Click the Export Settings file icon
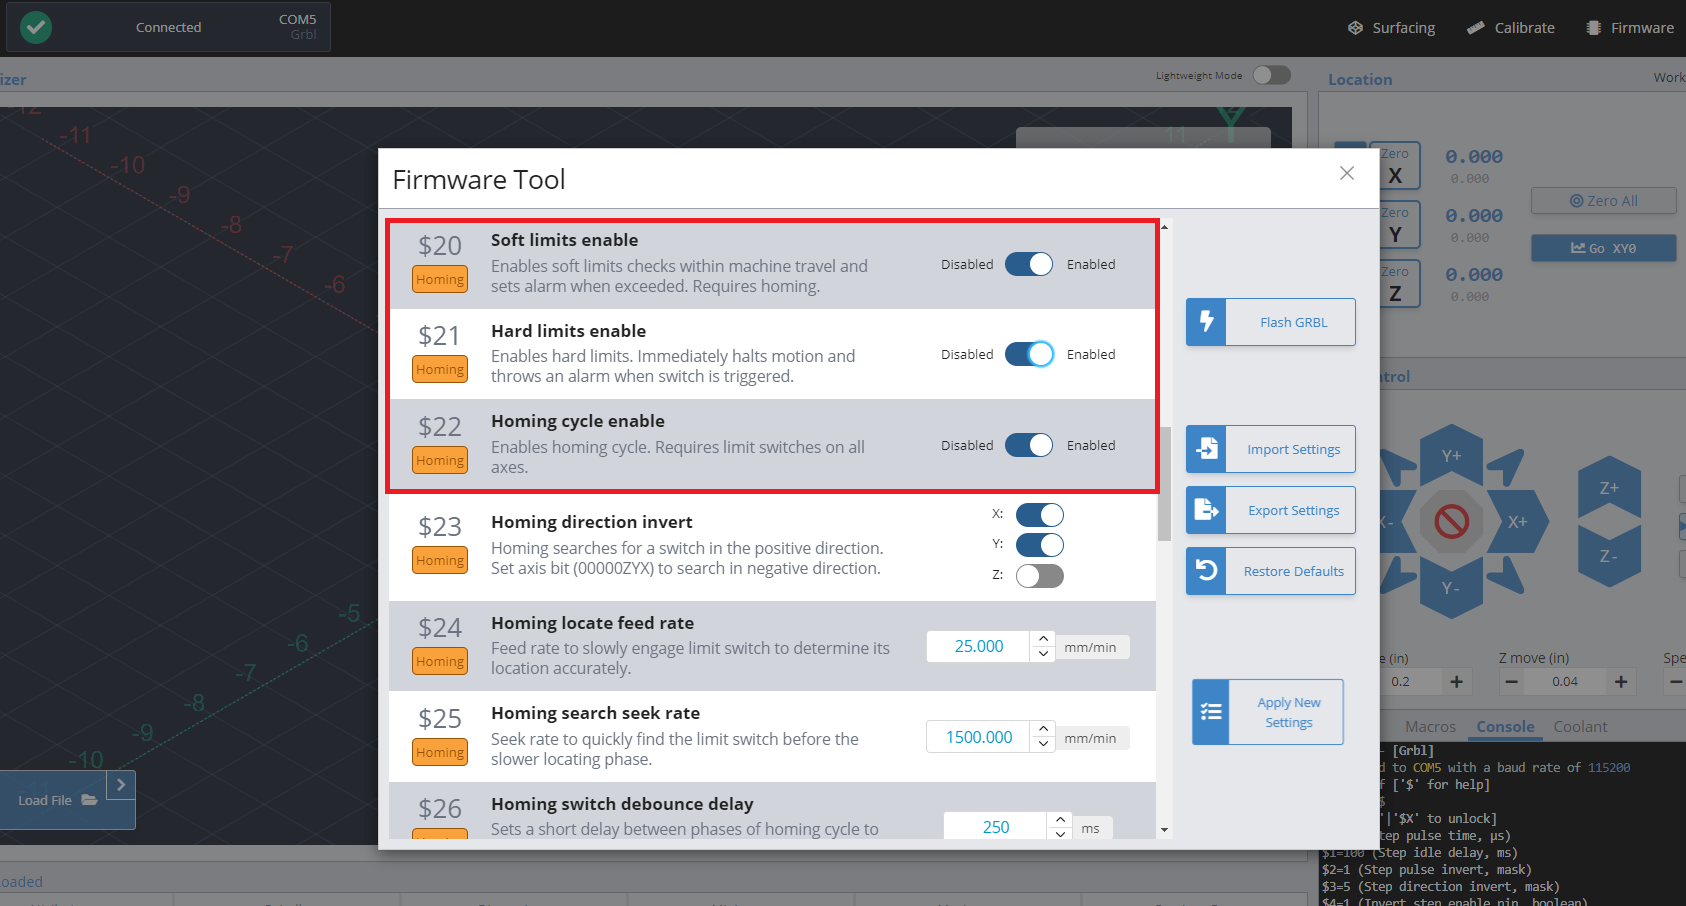 click(1206, 510)
